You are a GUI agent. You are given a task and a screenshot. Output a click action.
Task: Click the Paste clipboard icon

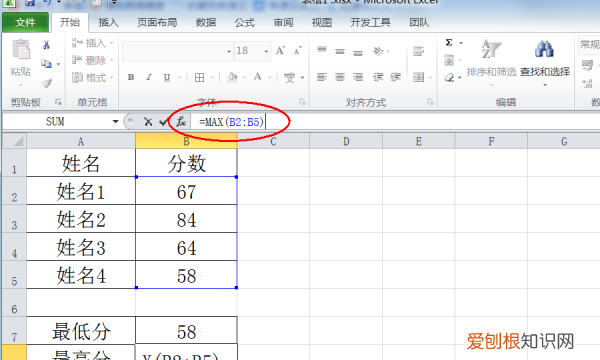(21, 49)
